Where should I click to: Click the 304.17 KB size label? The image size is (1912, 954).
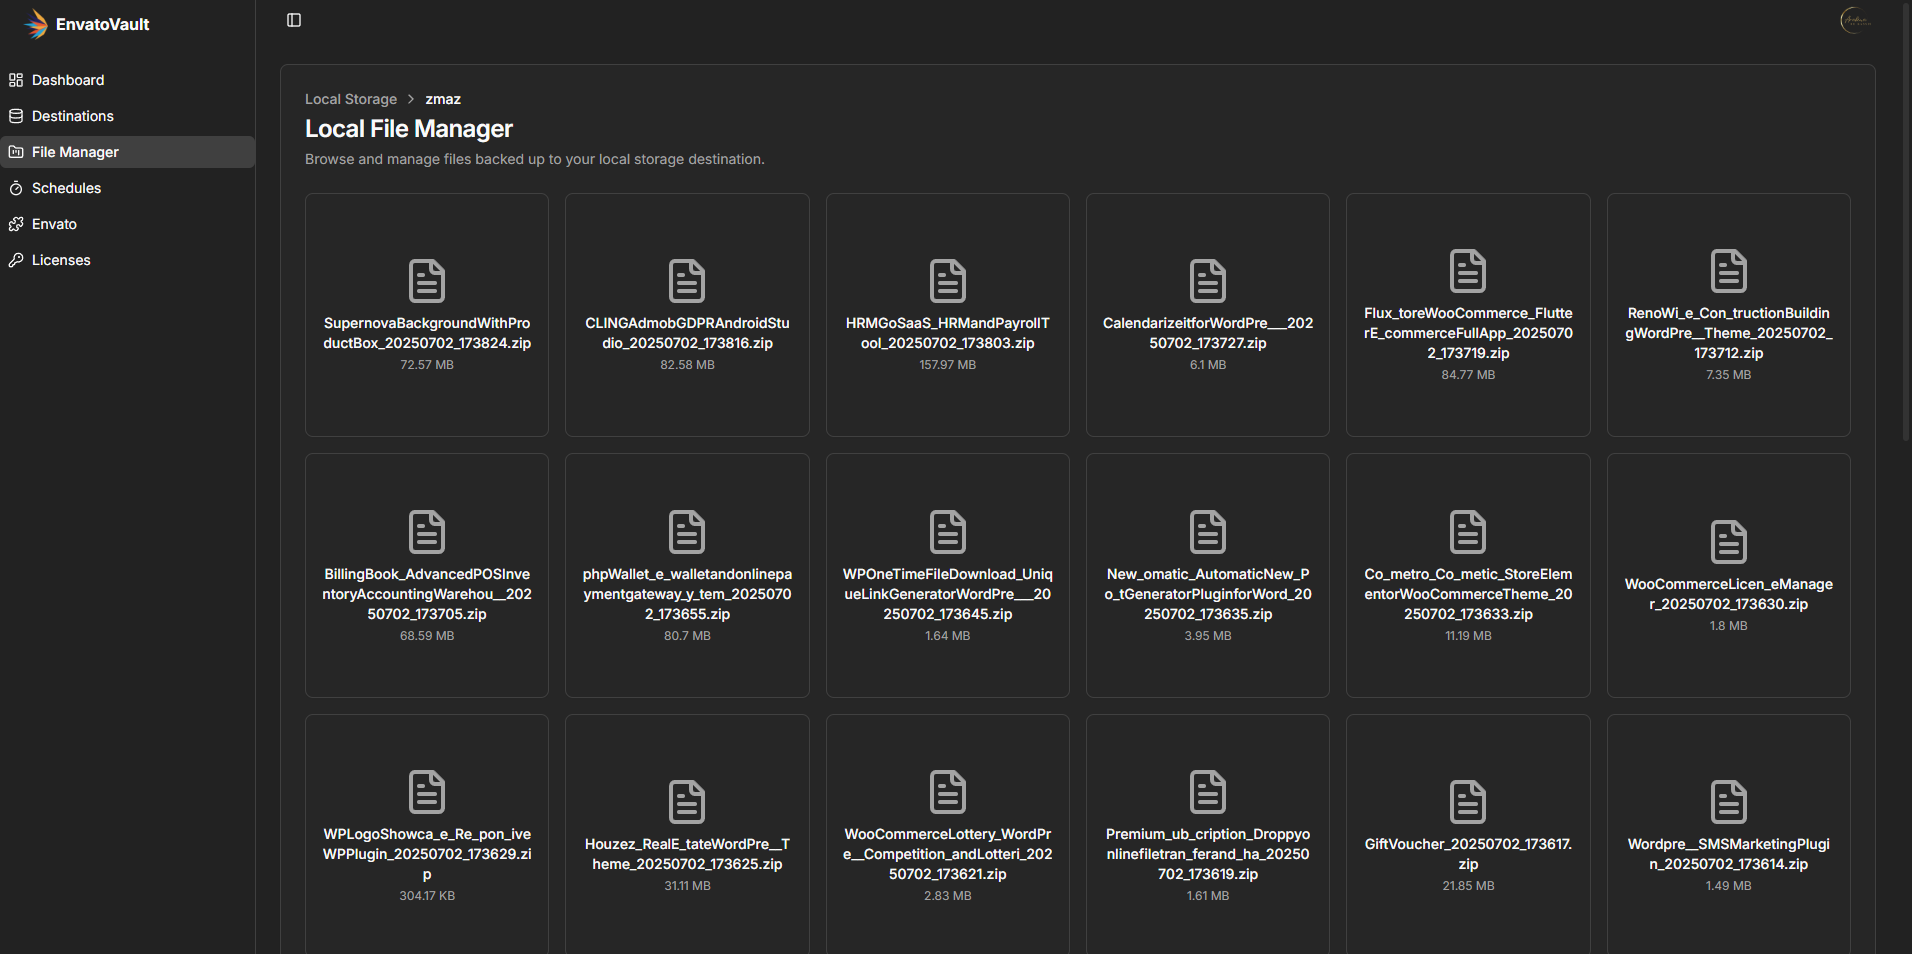(427, 896)
